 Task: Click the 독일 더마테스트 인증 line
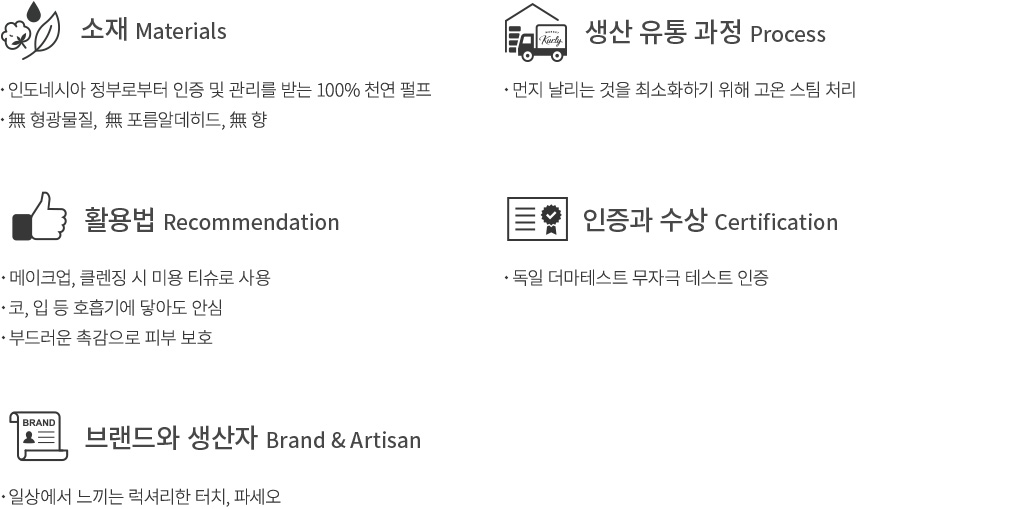pos(637,278)
